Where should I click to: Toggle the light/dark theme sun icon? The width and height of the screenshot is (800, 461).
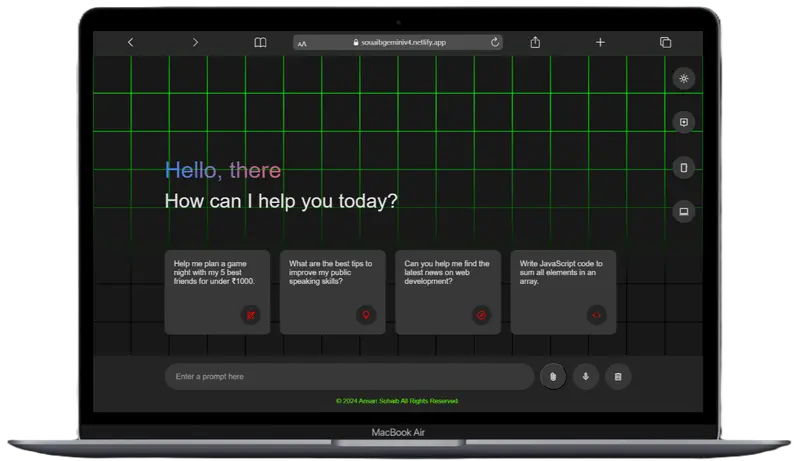[684, 79]
